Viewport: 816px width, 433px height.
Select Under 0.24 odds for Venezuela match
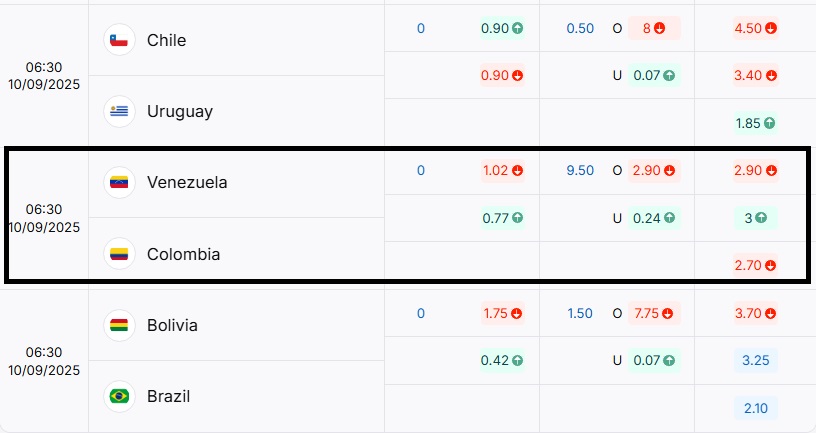(654, 218)
